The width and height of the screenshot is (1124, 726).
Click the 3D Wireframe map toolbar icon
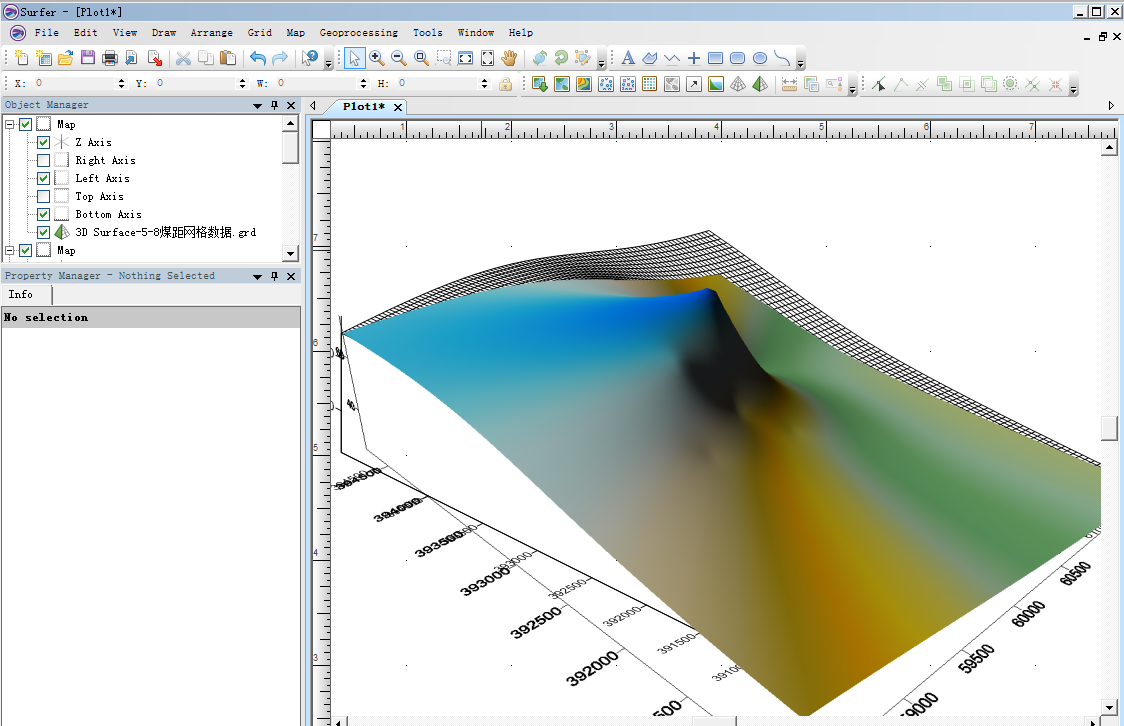[x=738, y=84]
